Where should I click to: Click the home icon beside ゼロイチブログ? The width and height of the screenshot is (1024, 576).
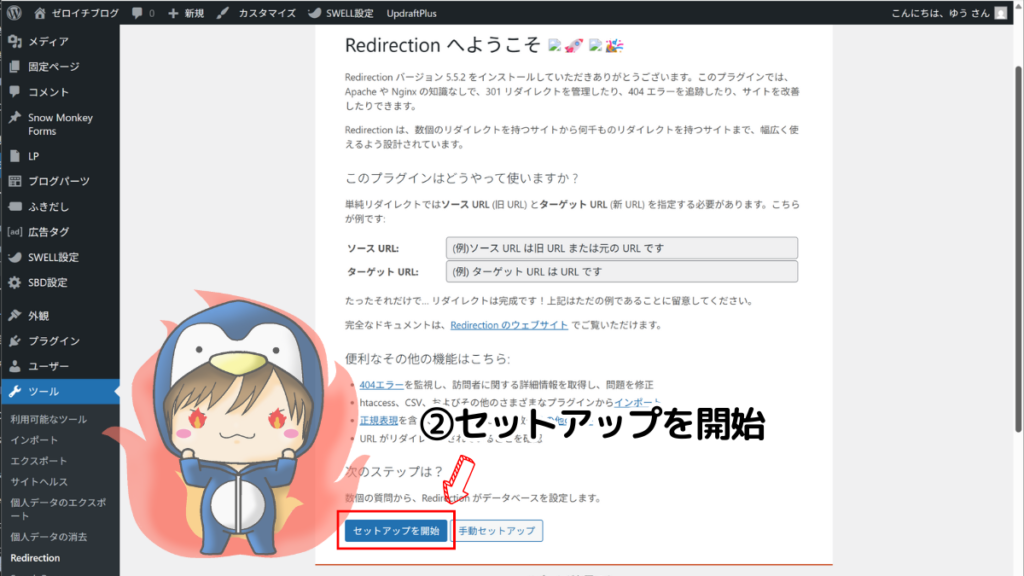coord(40,13)
